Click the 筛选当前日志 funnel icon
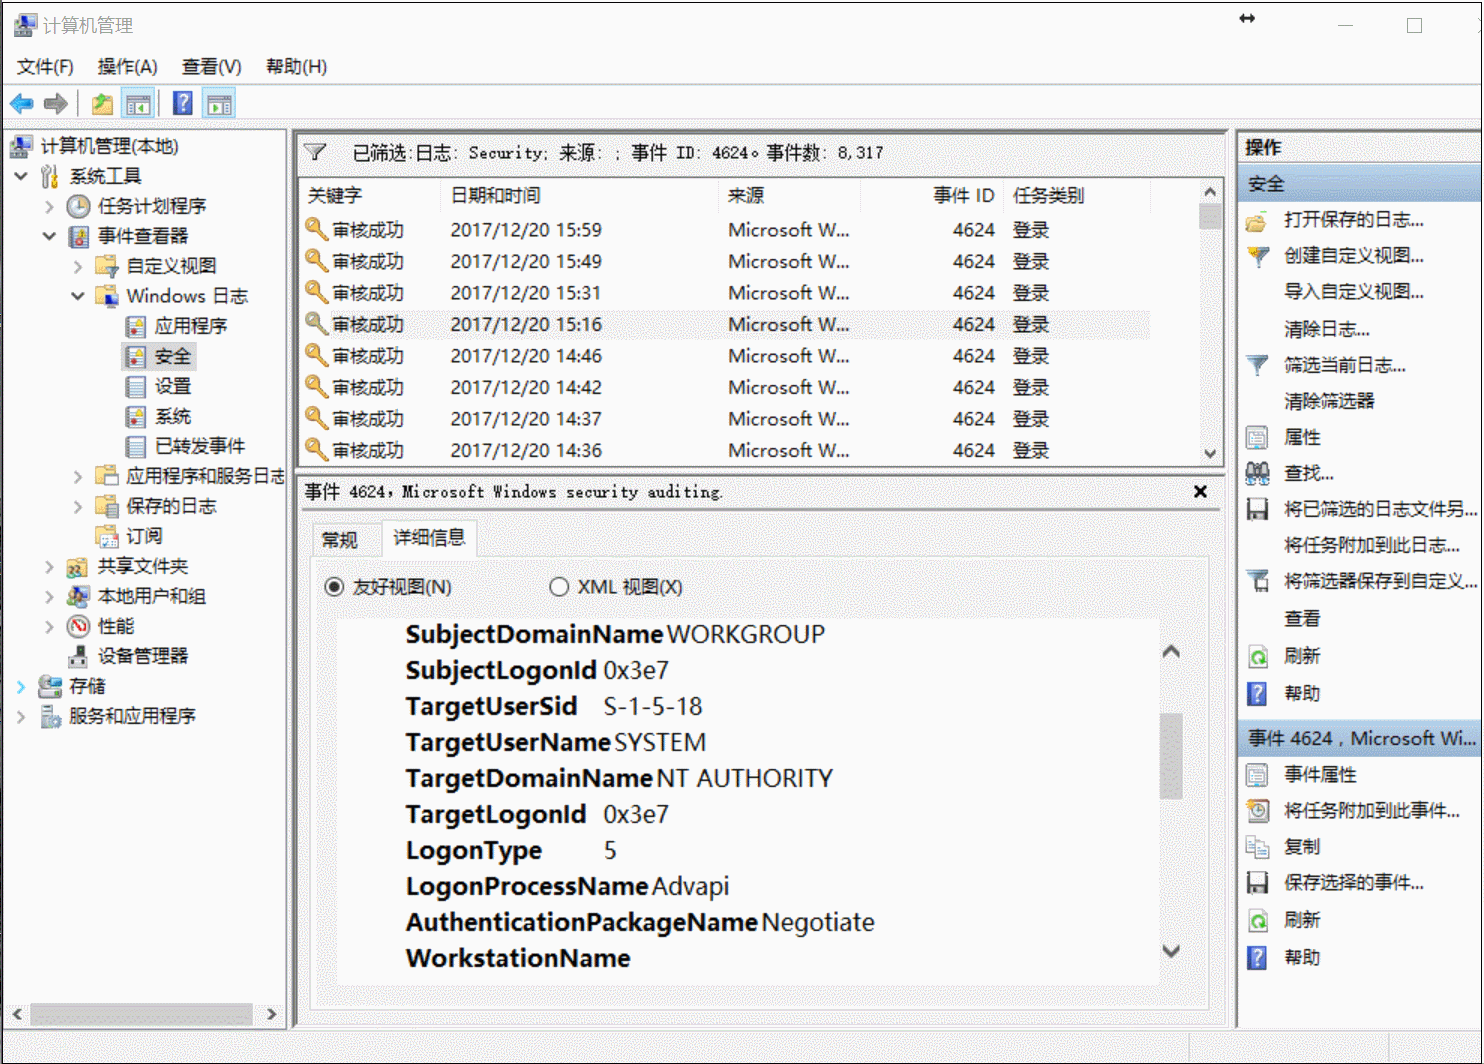This screenshot has height=1064, width=1484. pos(1257,365)
